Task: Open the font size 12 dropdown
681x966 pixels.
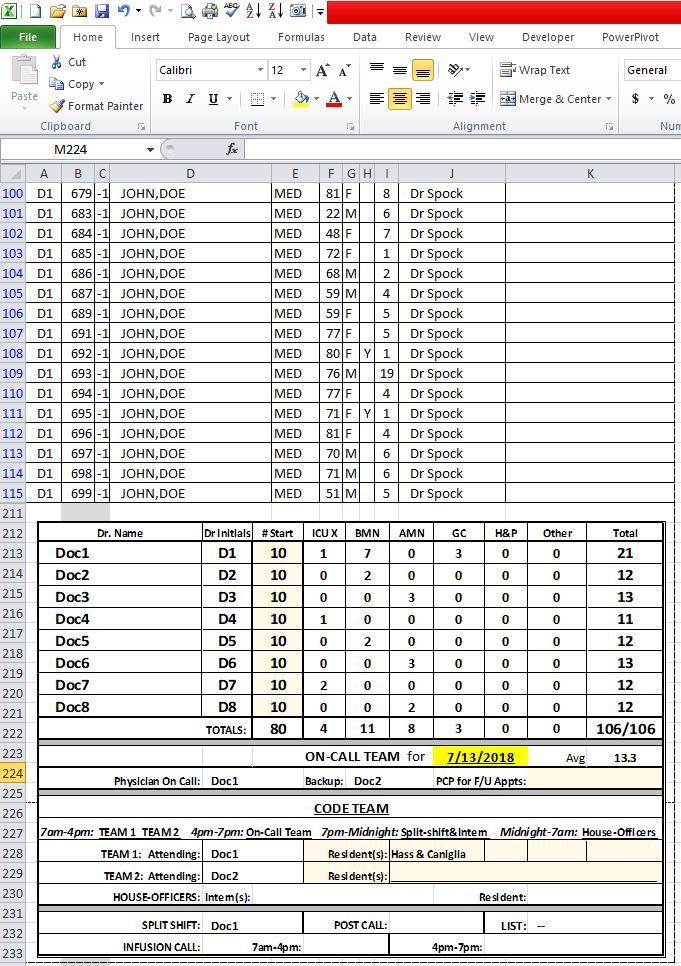Action: [x=303, y=70]
